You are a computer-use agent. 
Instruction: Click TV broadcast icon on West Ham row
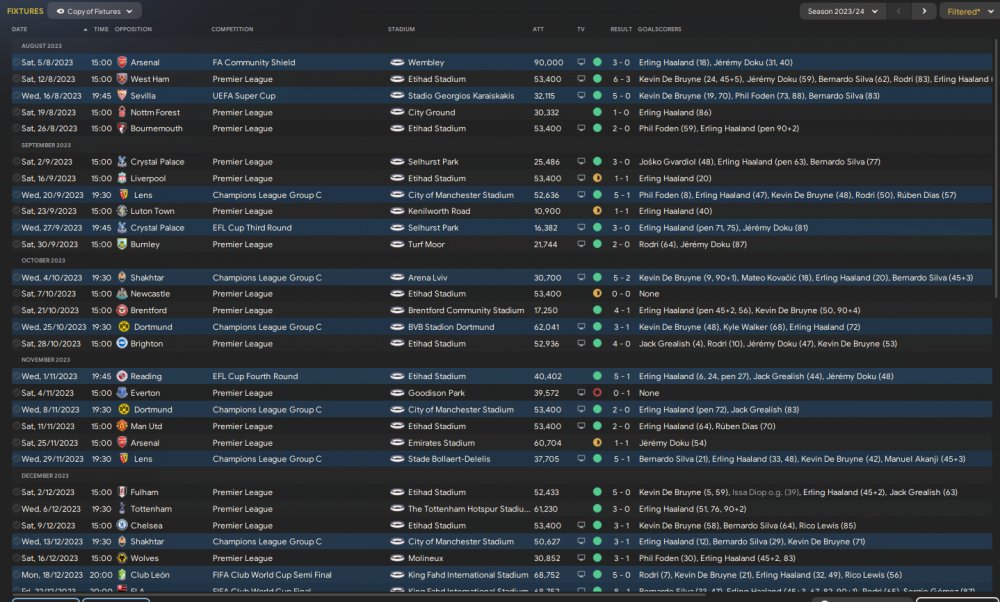[x=581, y=79]
